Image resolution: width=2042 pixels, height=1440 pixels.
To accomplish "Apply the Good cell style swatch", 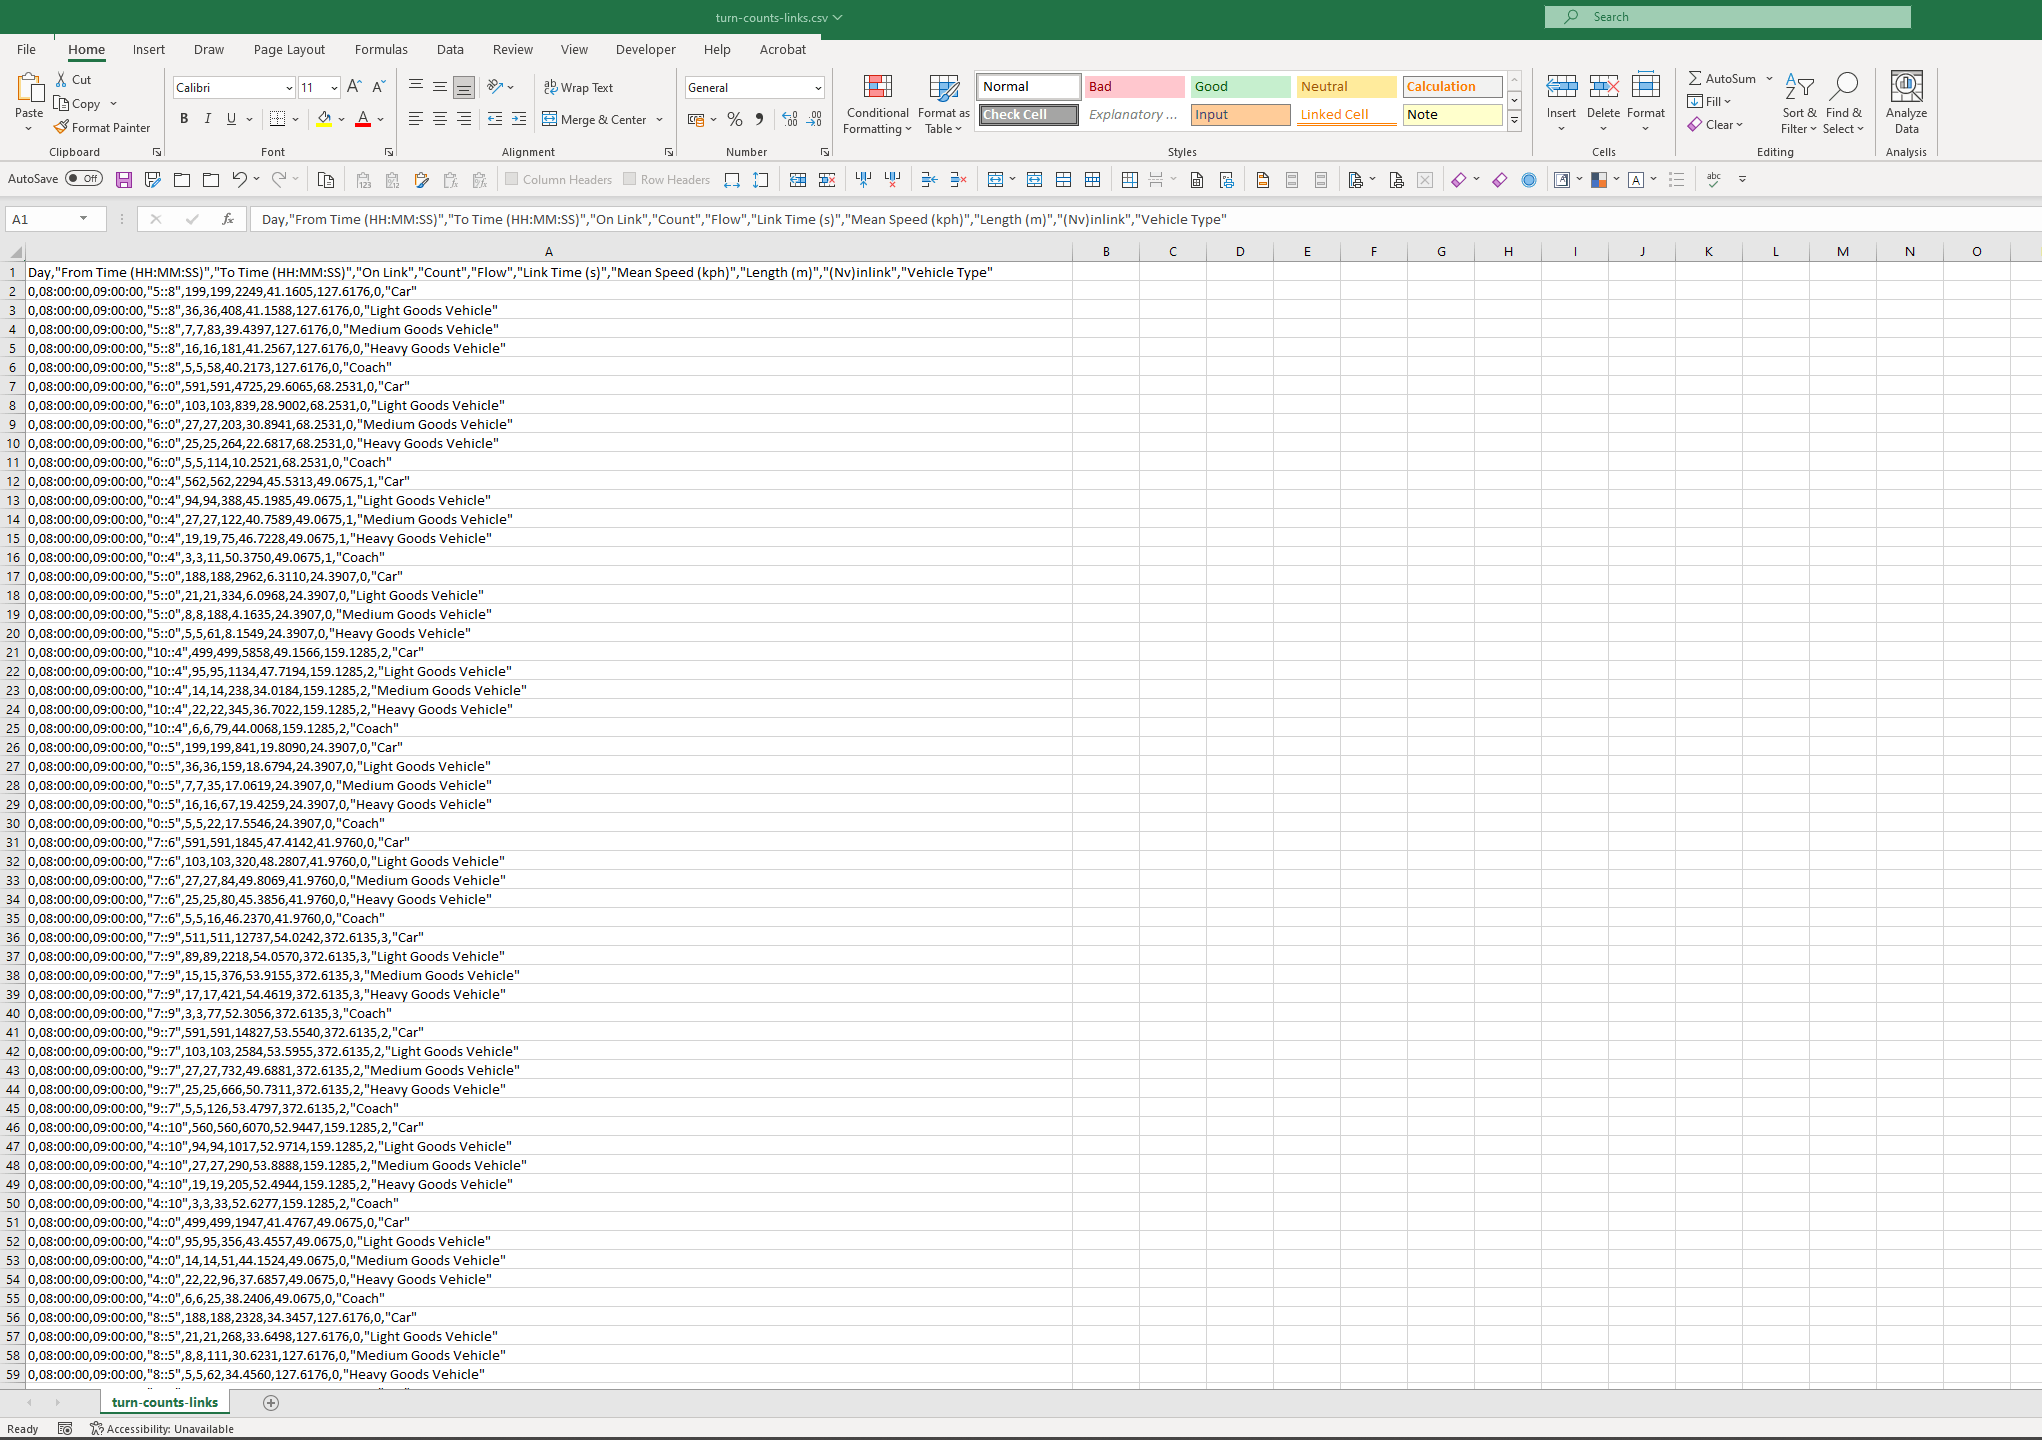I will (1240, 87).
